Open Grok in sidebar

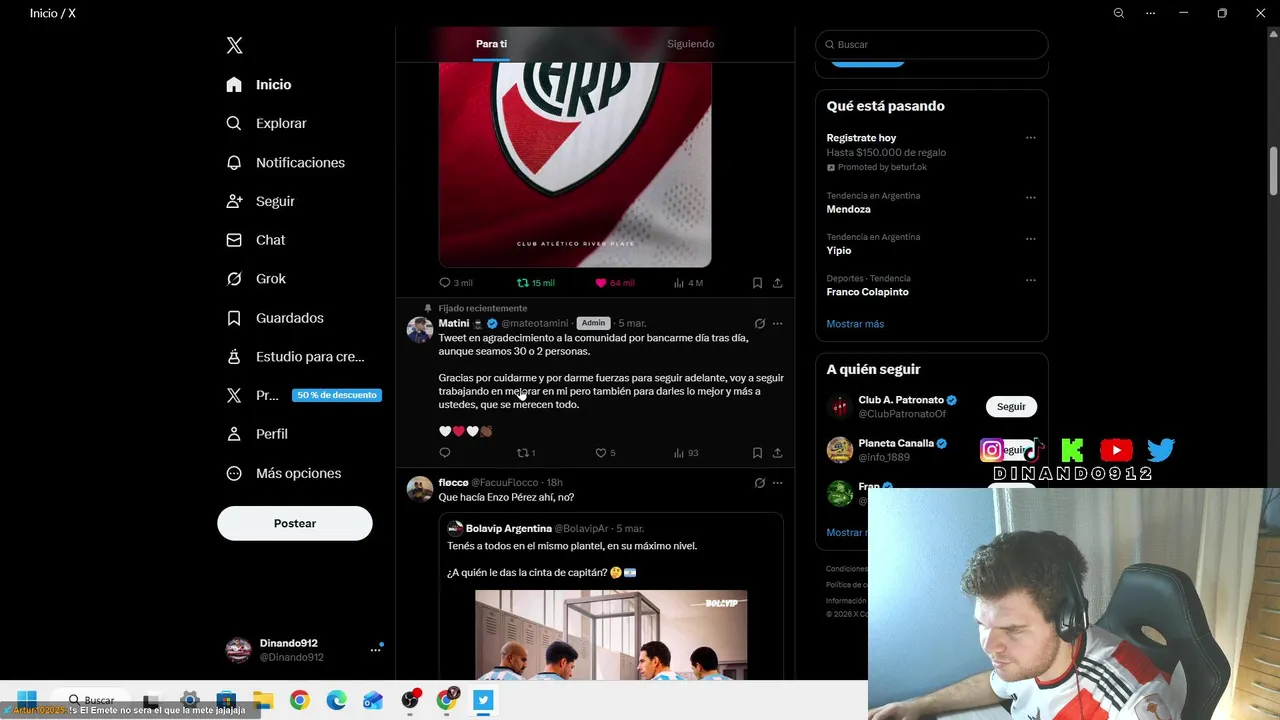click(x=256, y=279)
